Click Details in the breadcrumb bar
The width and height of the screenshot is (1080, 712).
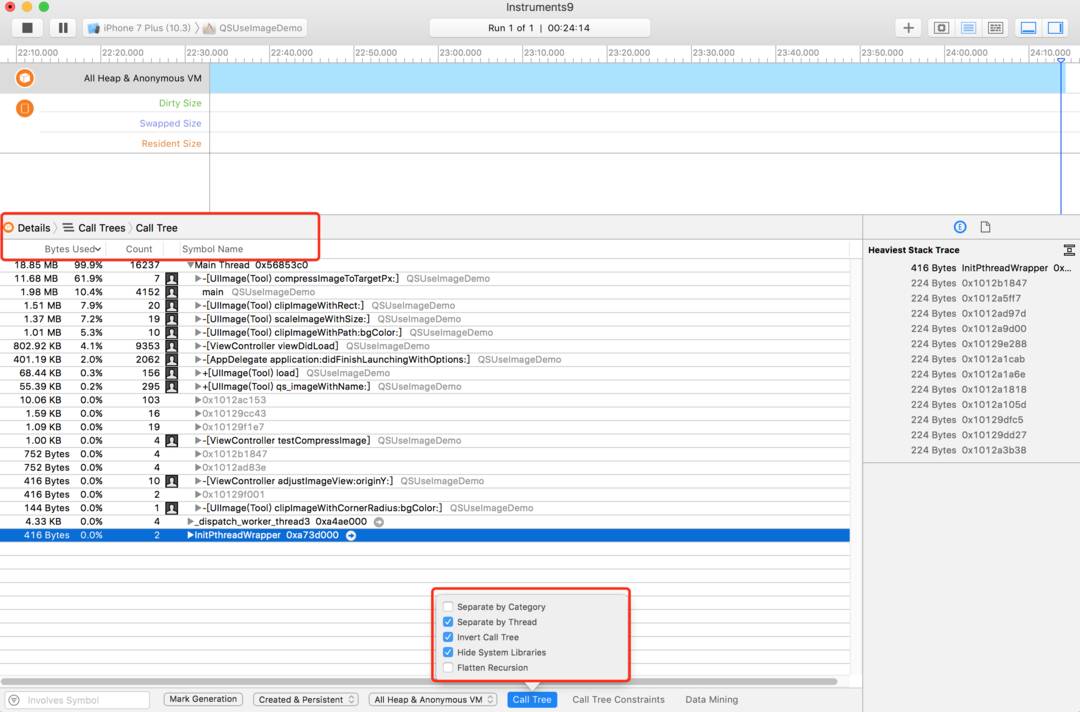pyautogui.click(x=34, y=228)
